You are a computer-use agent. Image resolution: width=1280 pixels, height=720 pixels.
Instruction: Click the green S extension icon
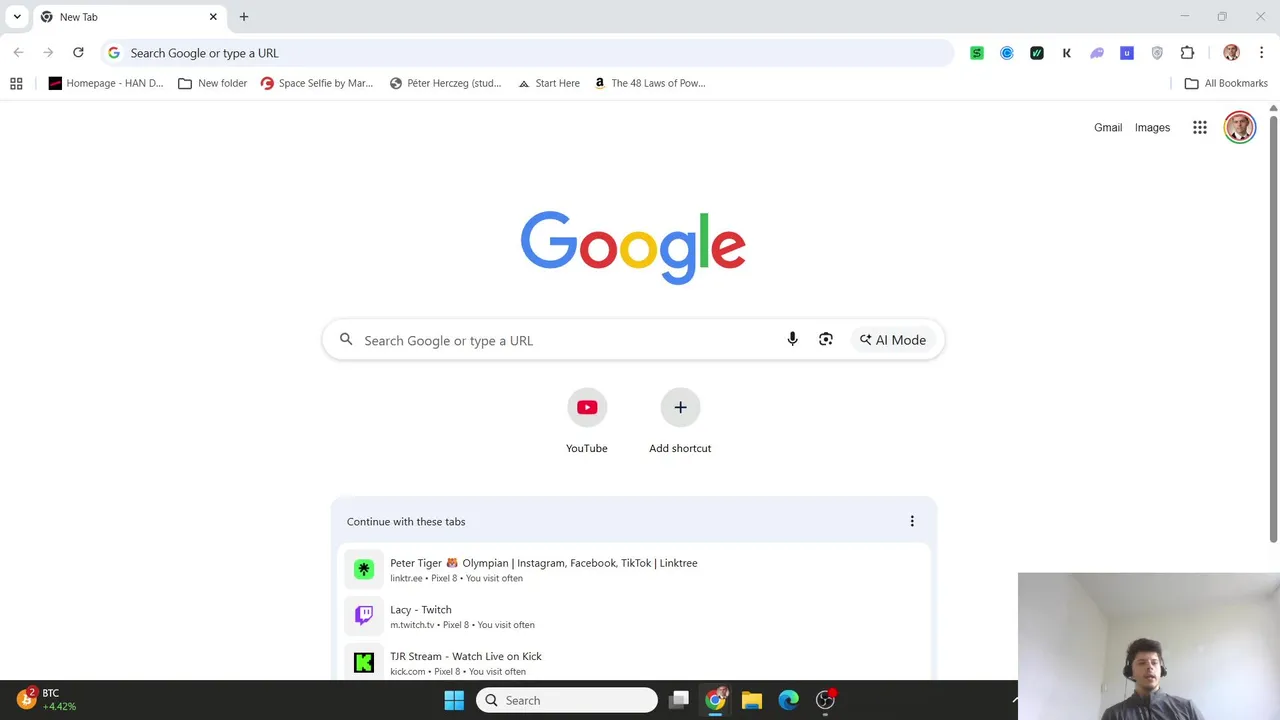tap(977, 53)
